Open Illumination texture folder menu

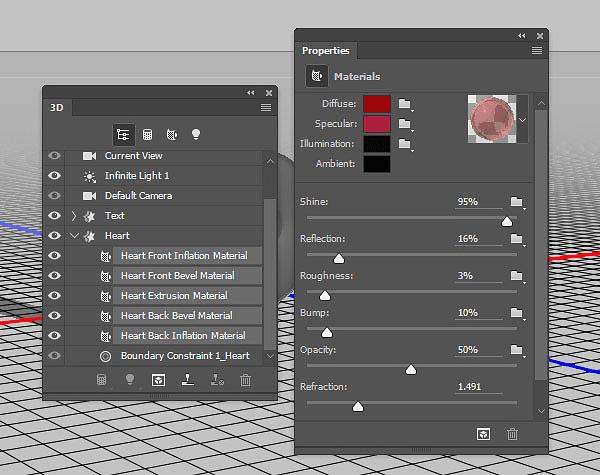coord(405,144)
